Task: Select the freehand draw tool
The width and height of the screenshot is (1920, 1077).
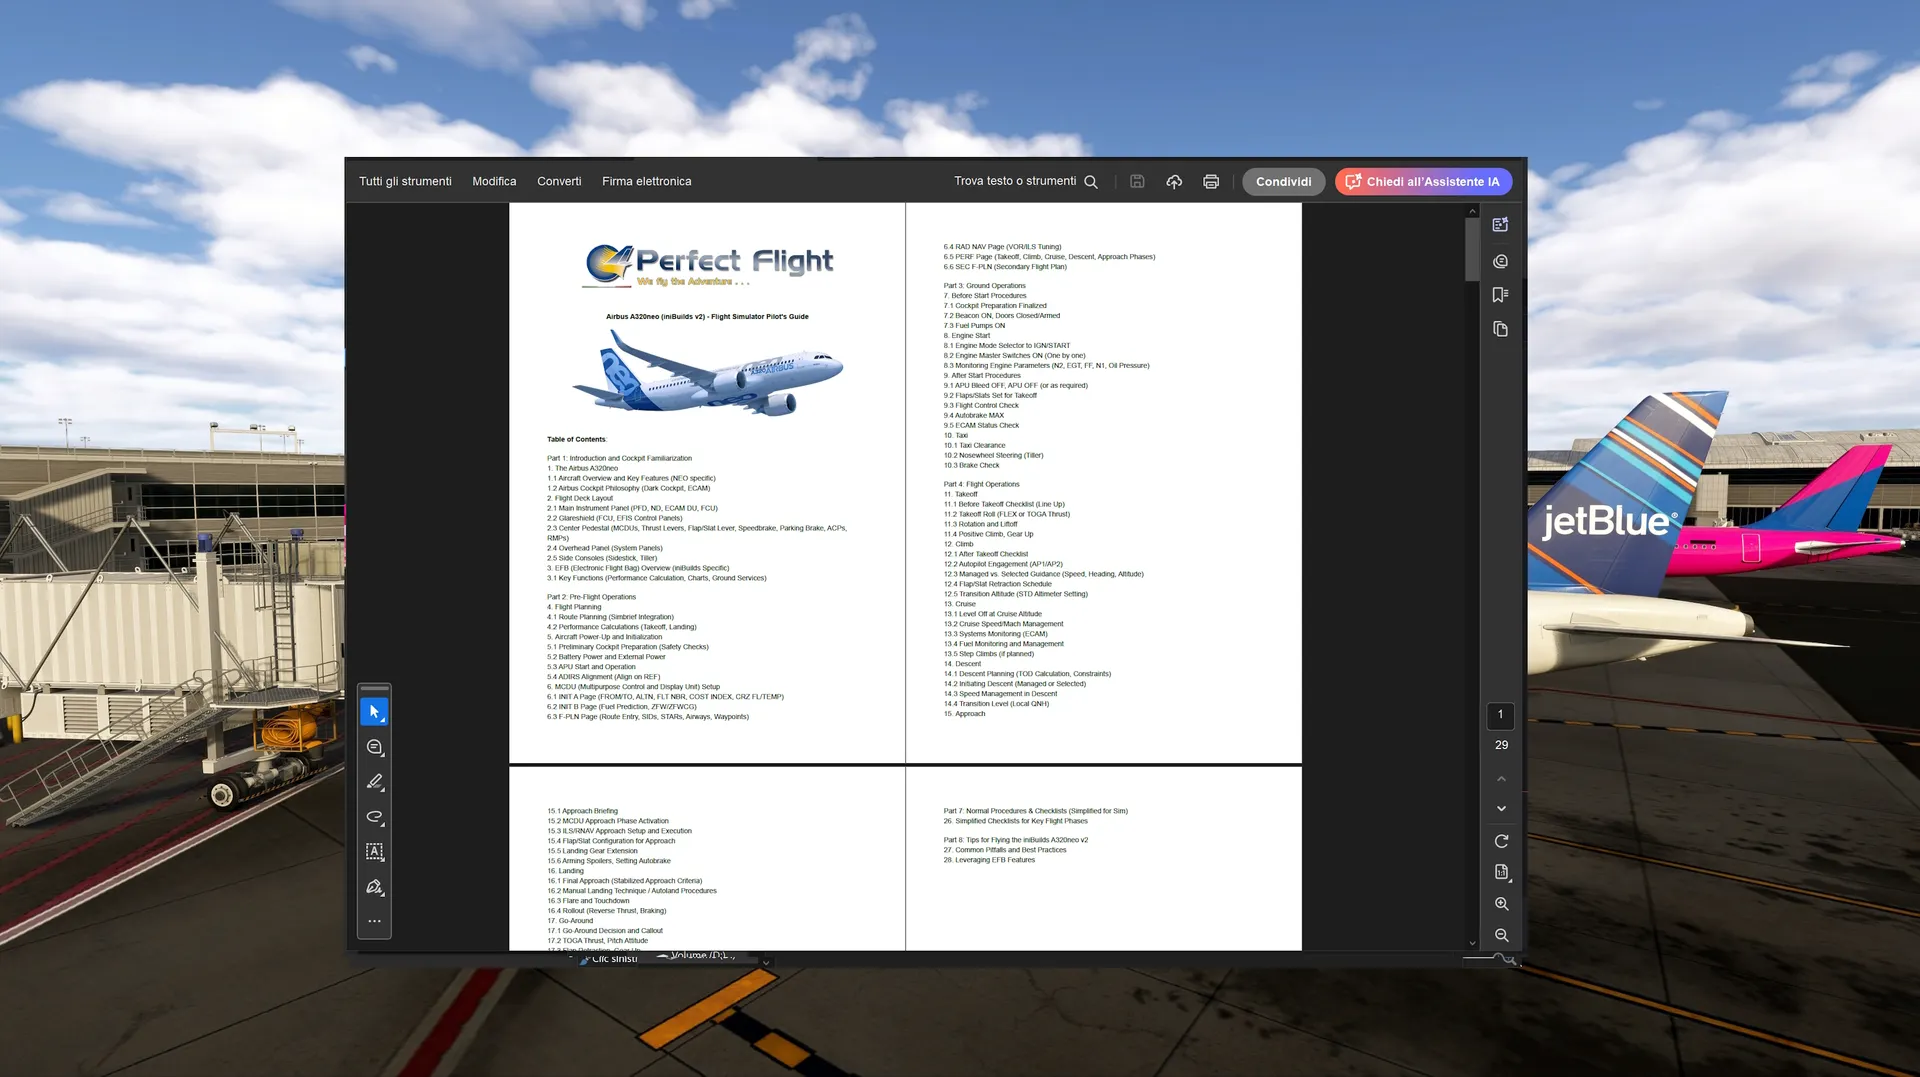Action: click(x=374, y=817)
